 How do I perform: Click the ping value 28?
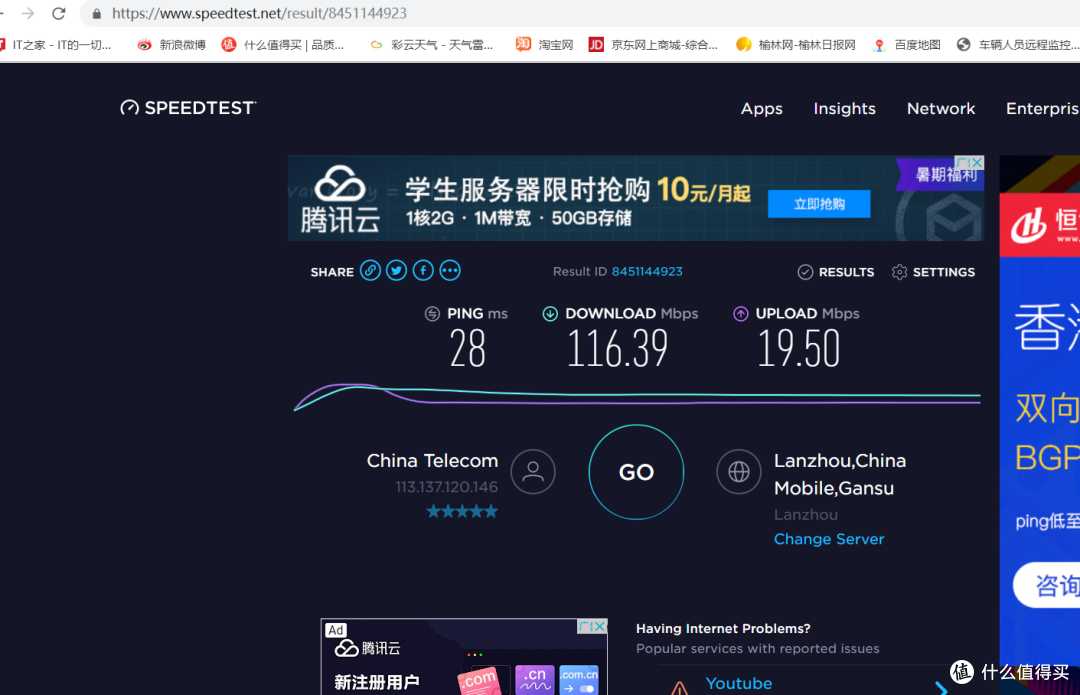(x=468, y=349)
